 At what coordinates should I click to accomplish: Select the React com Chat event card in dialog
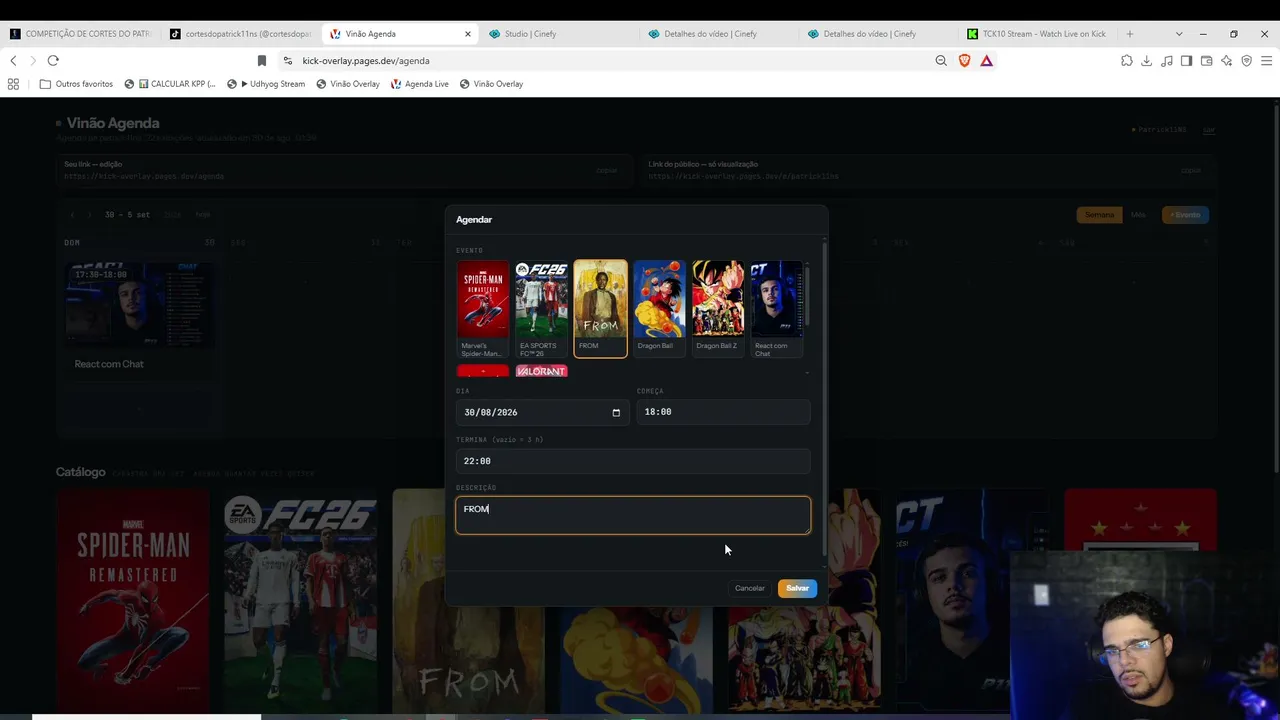(777, 309)
